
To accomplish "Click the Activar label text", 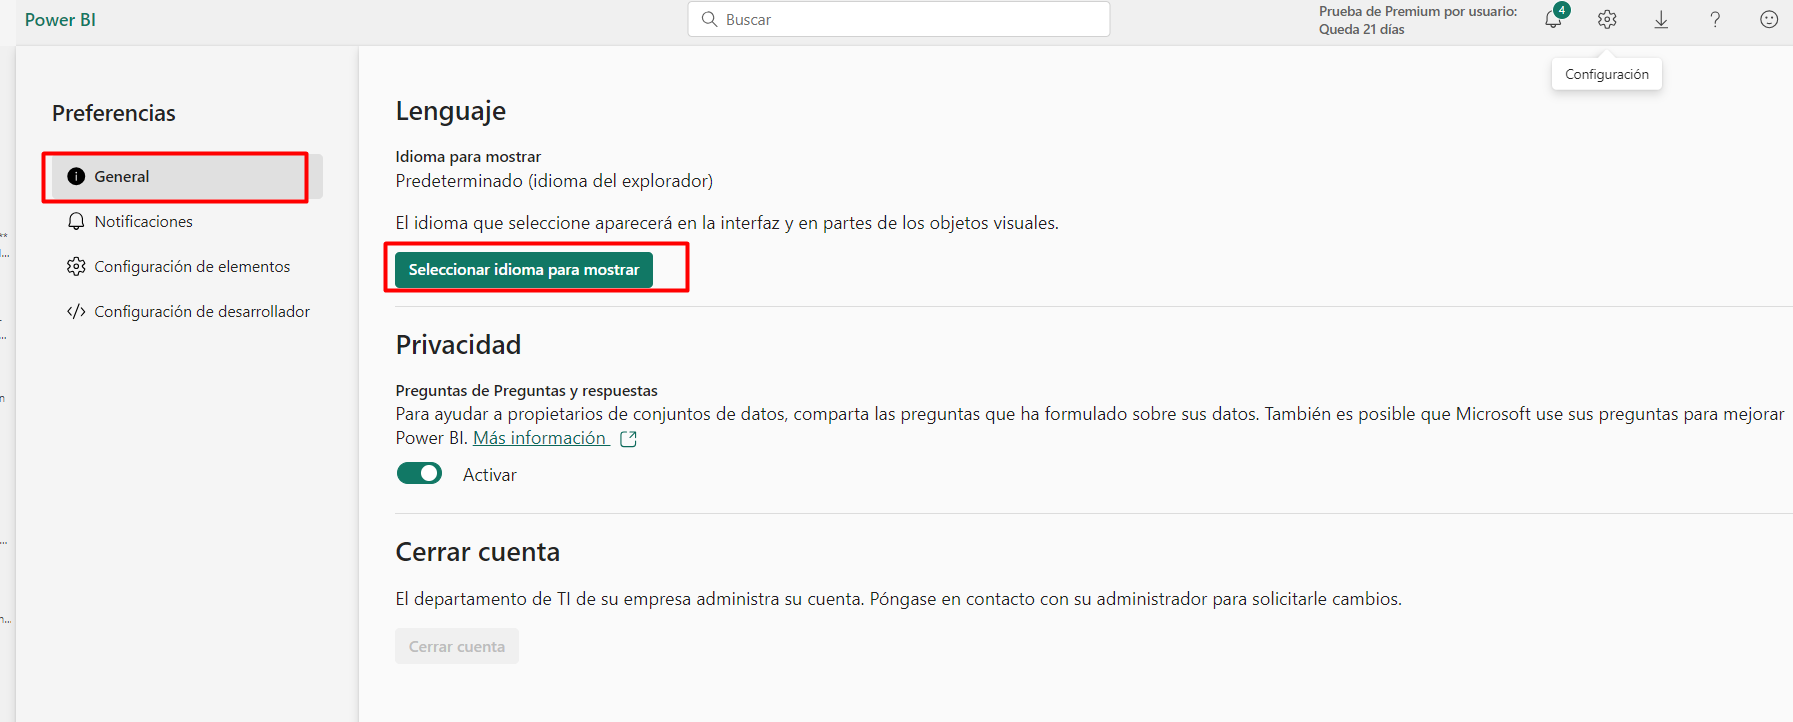I will coord(490,475).
